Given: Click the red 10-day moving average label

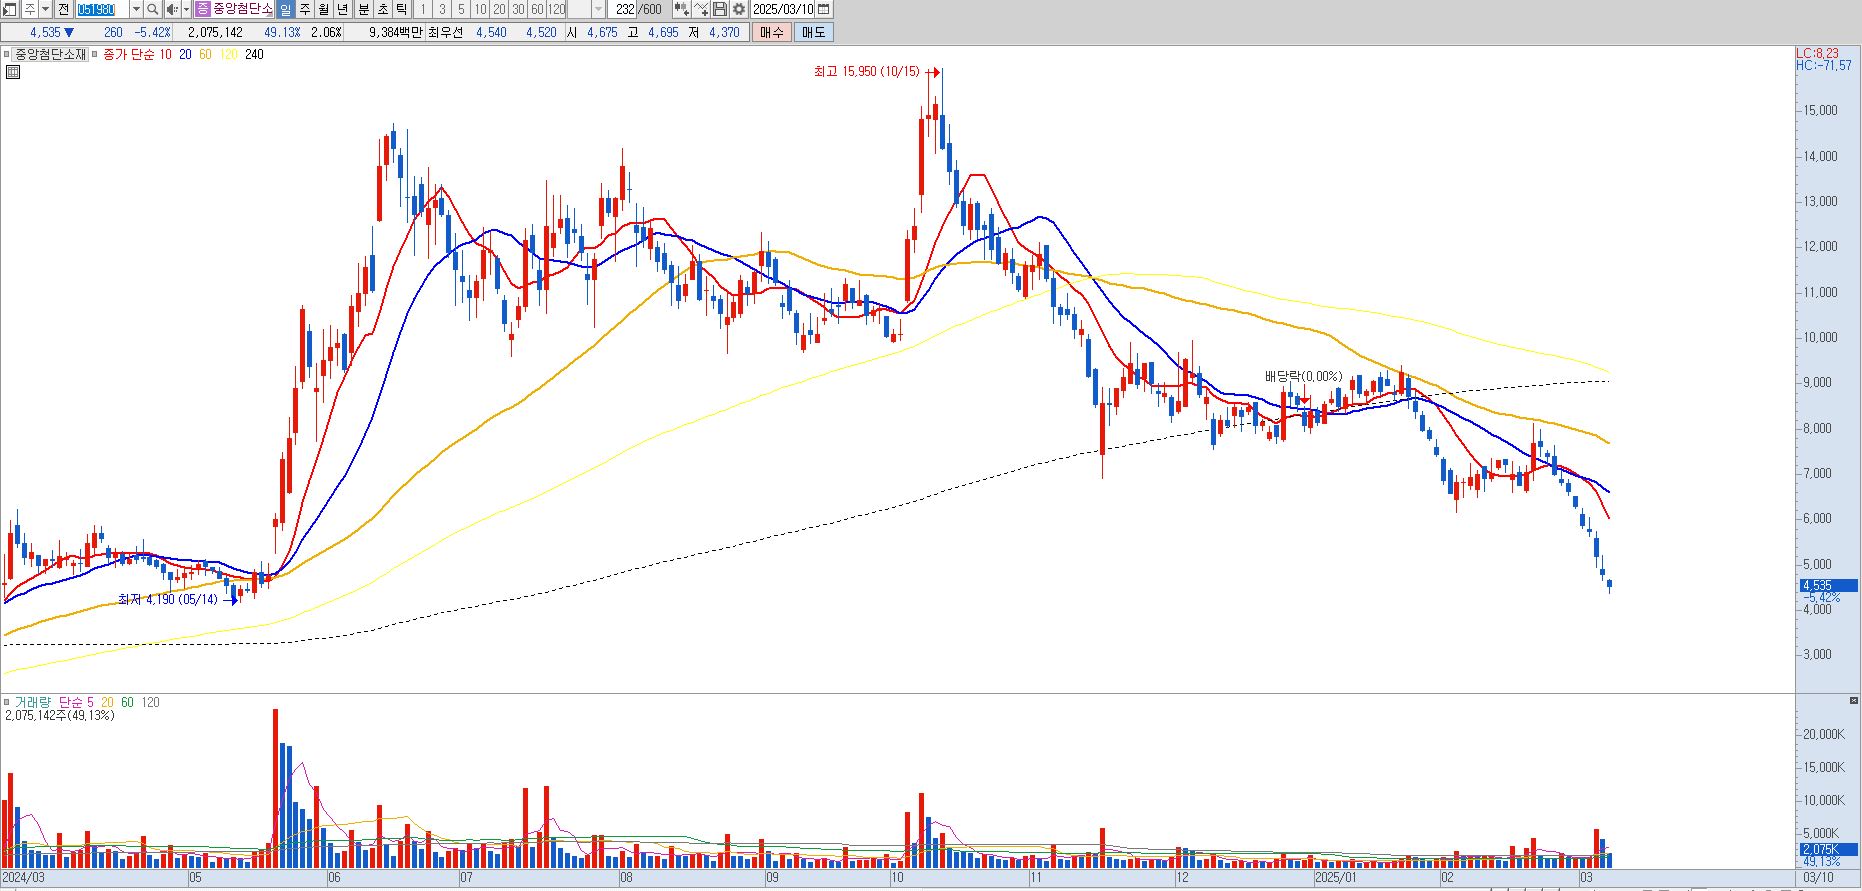Looking at the screenshot, I should tap(165, 54).
